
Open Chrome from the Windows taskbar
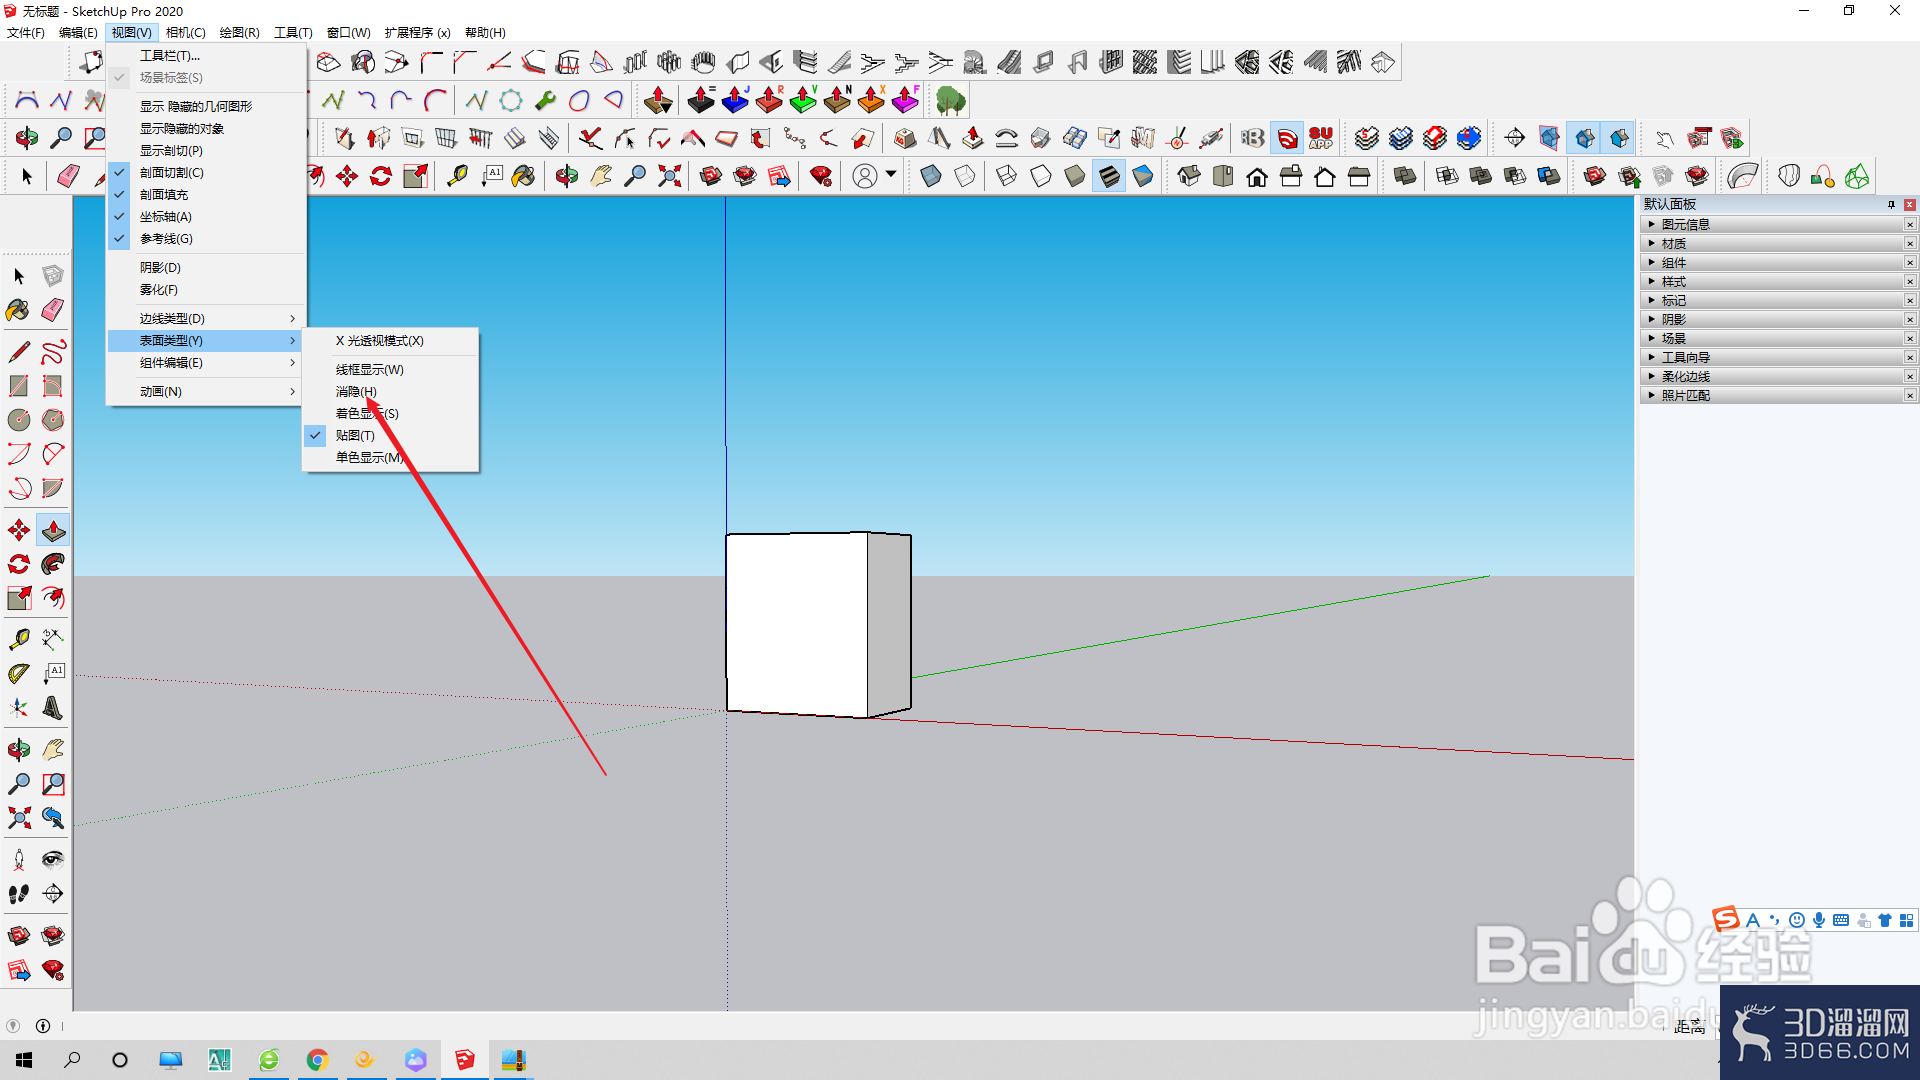point(317,1060)
